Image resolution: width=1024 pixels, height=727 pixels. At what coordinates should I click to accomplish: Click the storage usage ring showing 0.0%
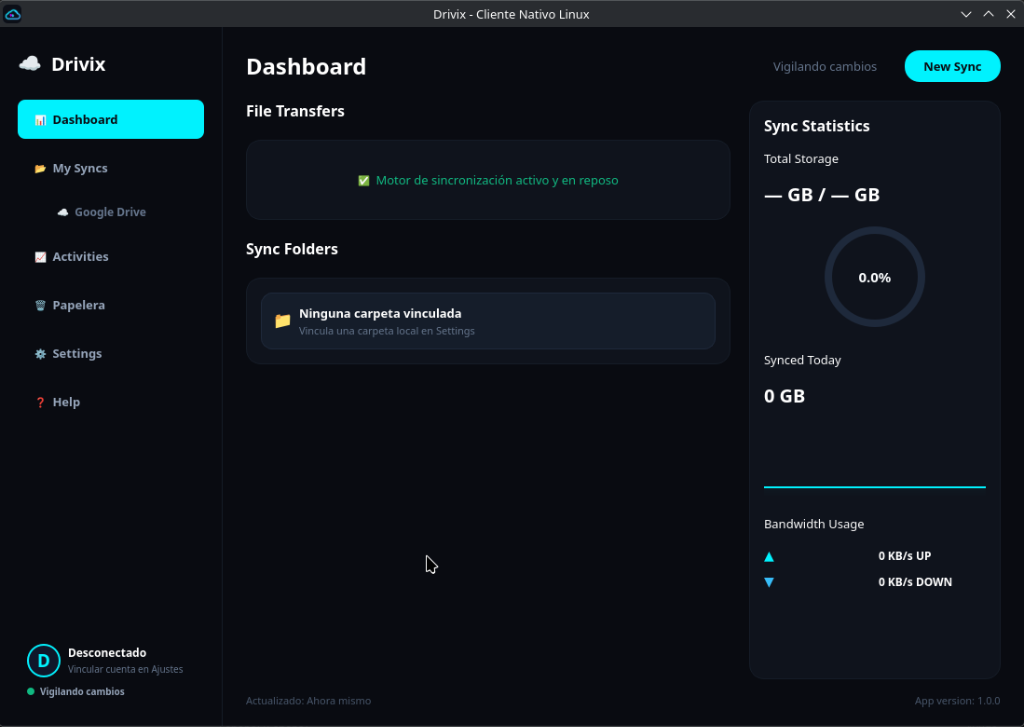874,277
